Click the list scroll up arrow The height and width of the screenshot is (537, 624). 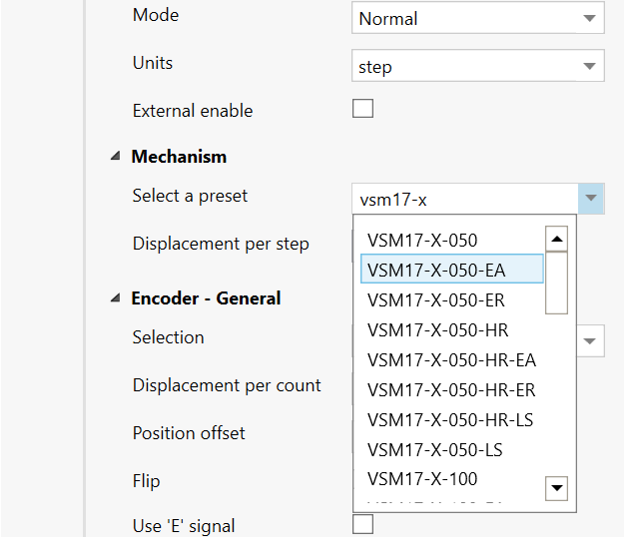(x=557, y=239)
